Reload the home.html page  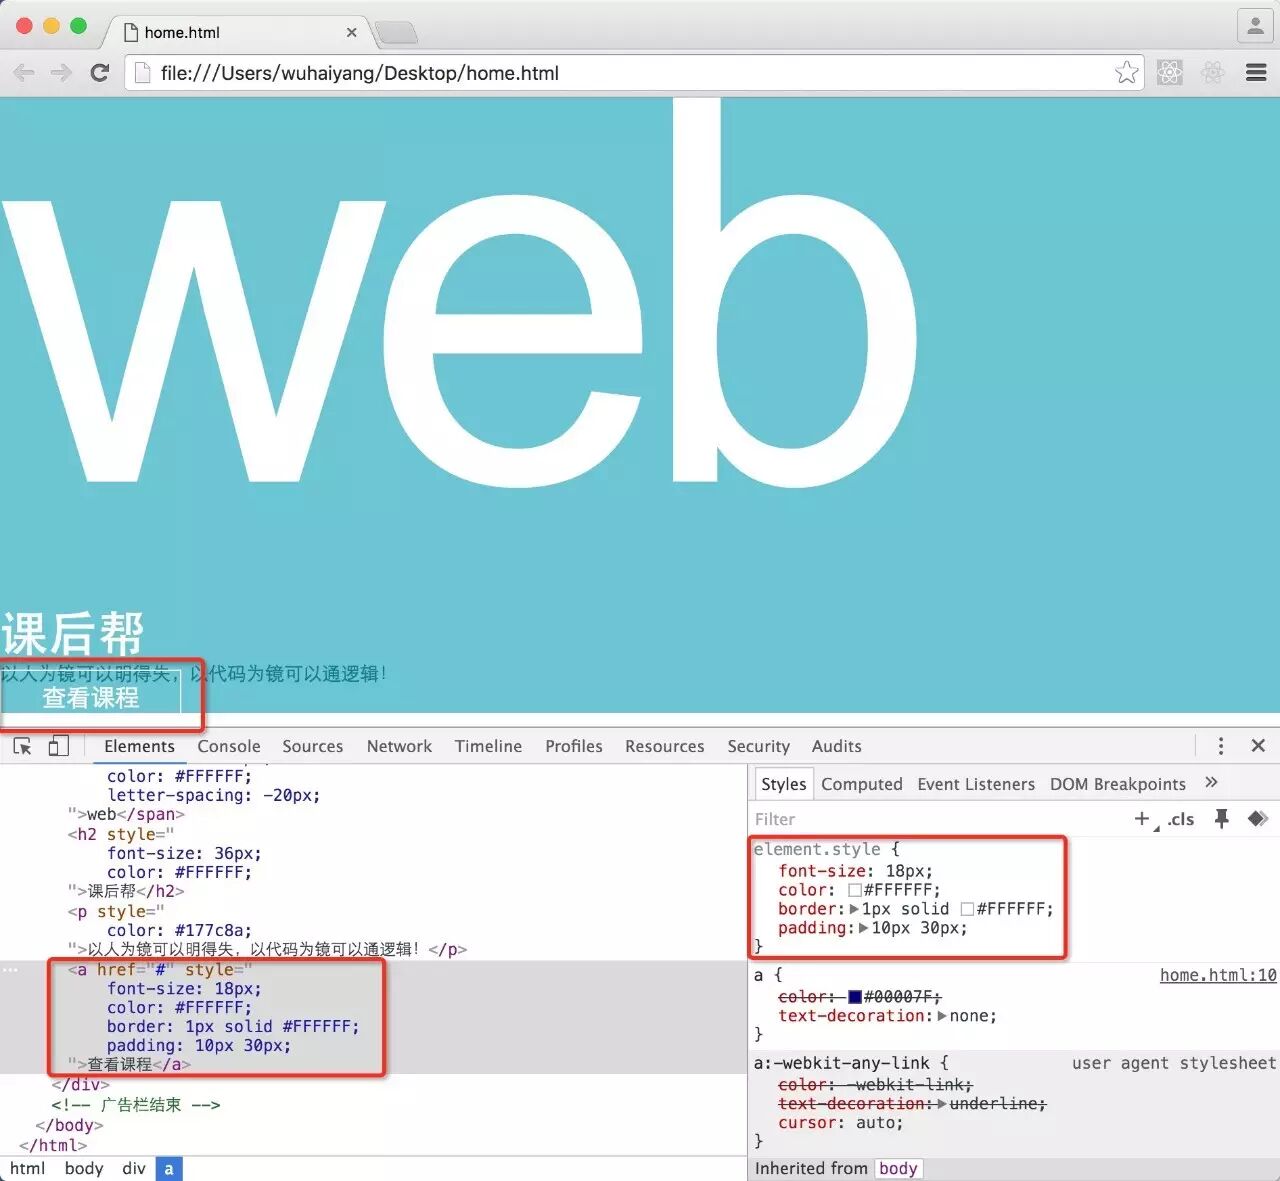(99, 73)
